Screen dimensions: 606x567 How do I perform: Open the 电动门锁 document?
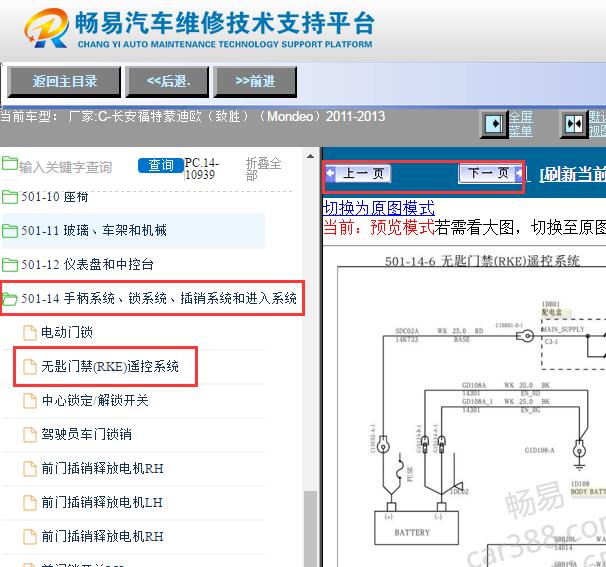67,332
